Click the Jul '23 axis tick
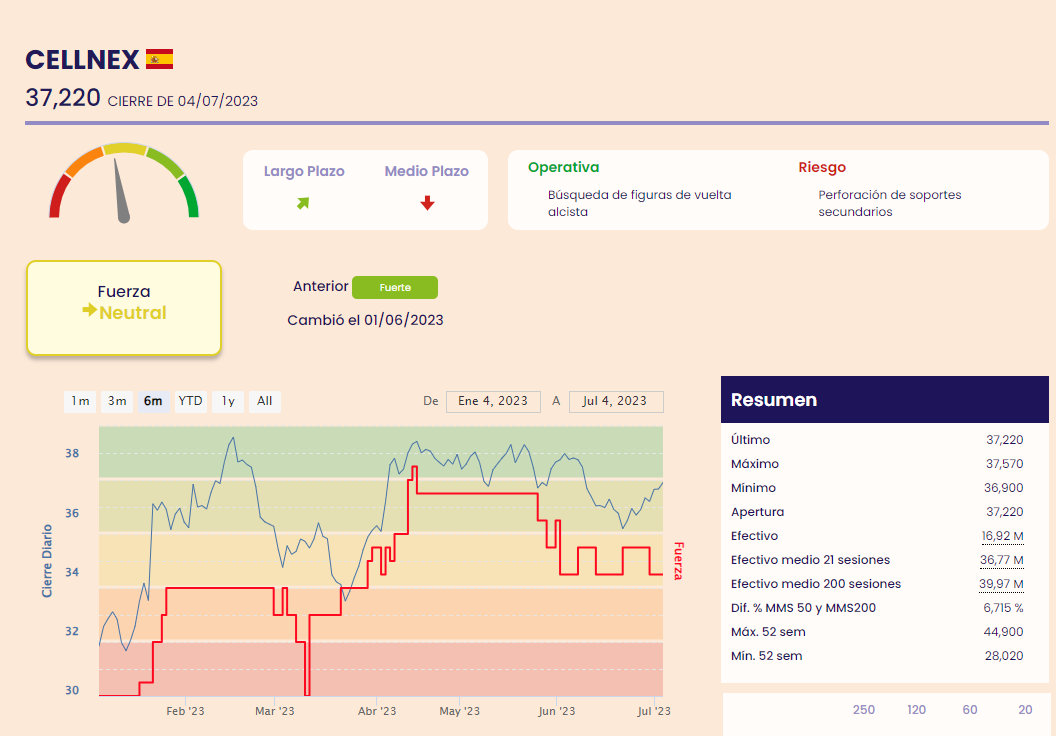1056x736 pixels. coord(654,711)
